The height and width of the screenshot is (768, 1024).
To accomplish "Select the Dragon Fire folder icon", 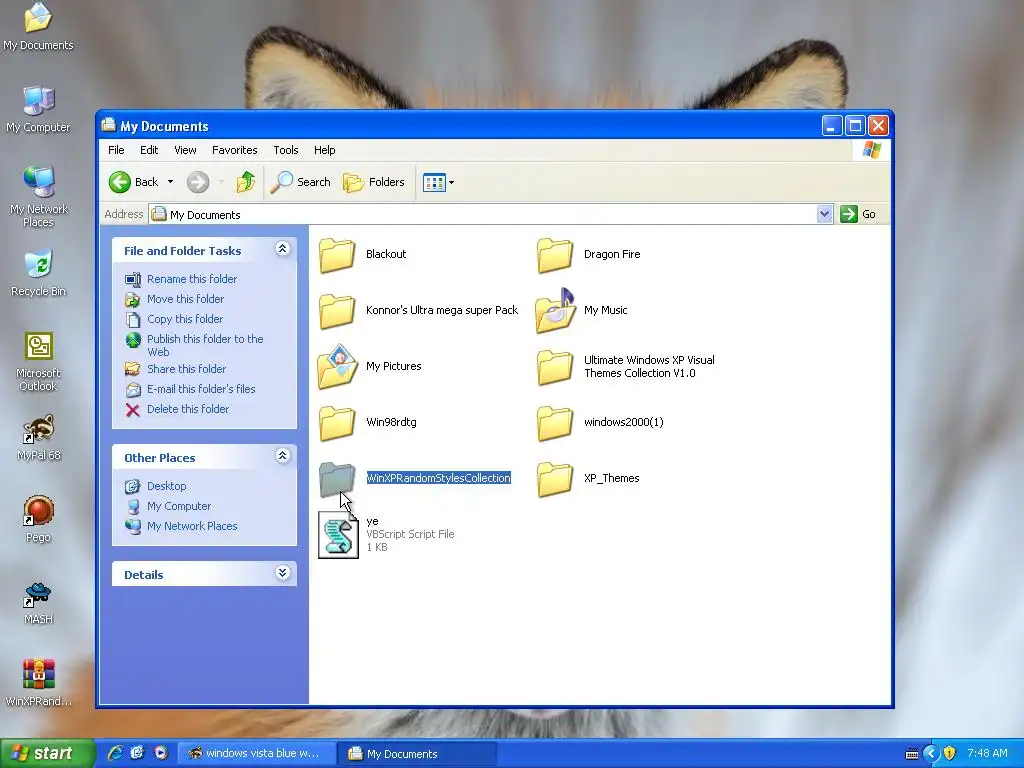I will 555,255.
